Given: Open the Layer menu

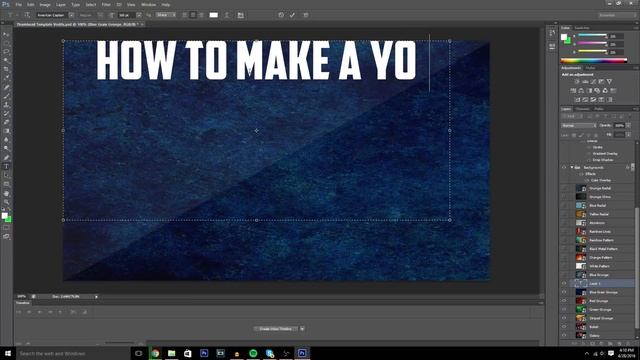Looking at the screenshot, I should 61,4.
